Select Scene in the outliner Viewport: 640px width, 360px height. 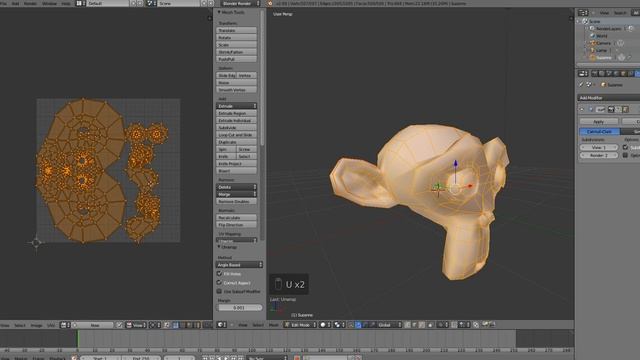pos(595,21)
